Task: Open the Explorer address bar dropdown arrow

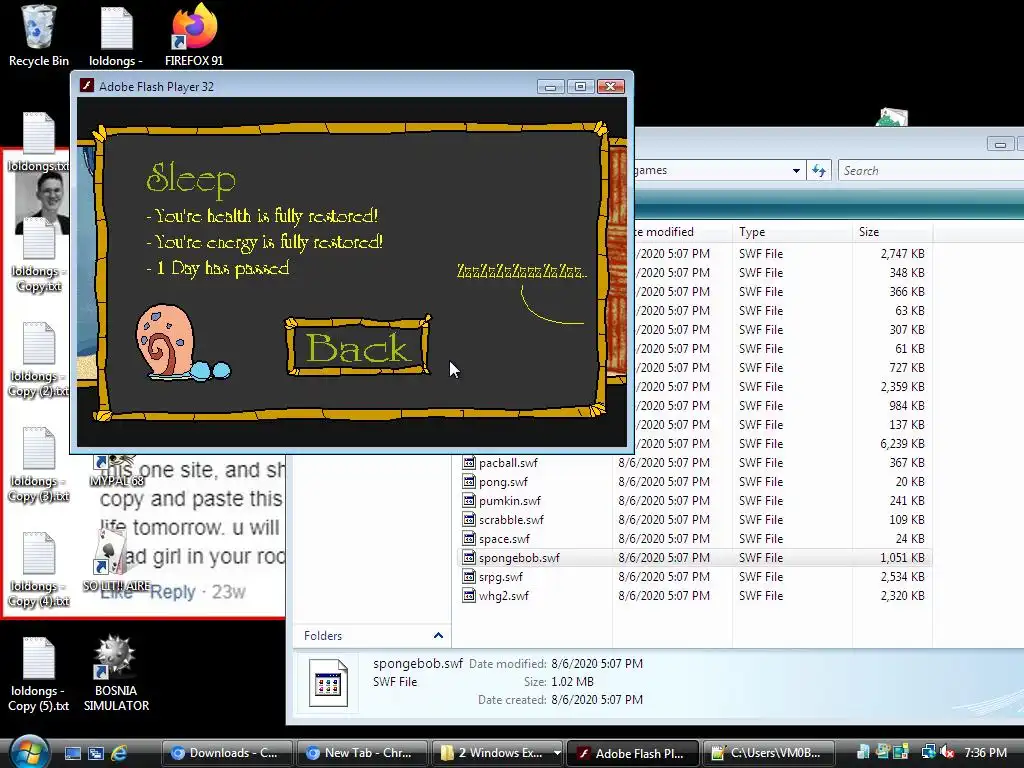Action: pyautogui.click(x=796, y=170)
